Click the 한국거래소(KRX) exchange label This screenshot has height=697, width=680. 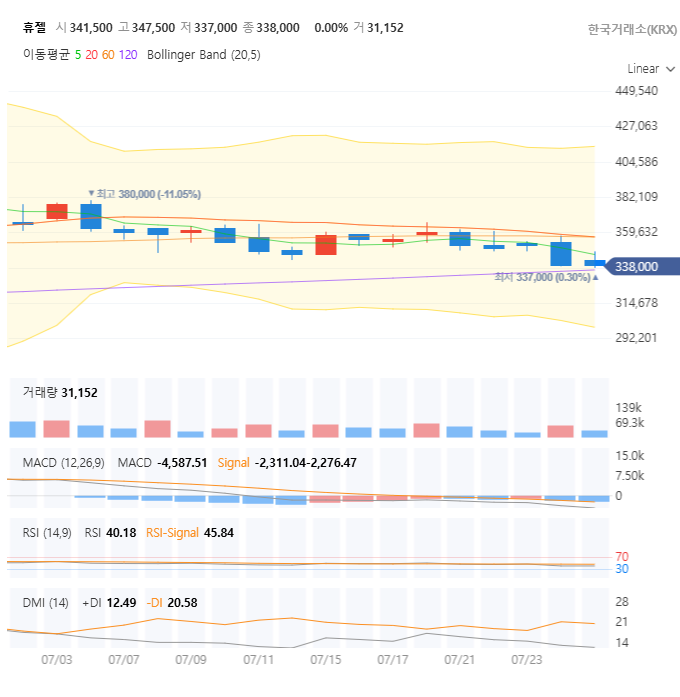632,29
